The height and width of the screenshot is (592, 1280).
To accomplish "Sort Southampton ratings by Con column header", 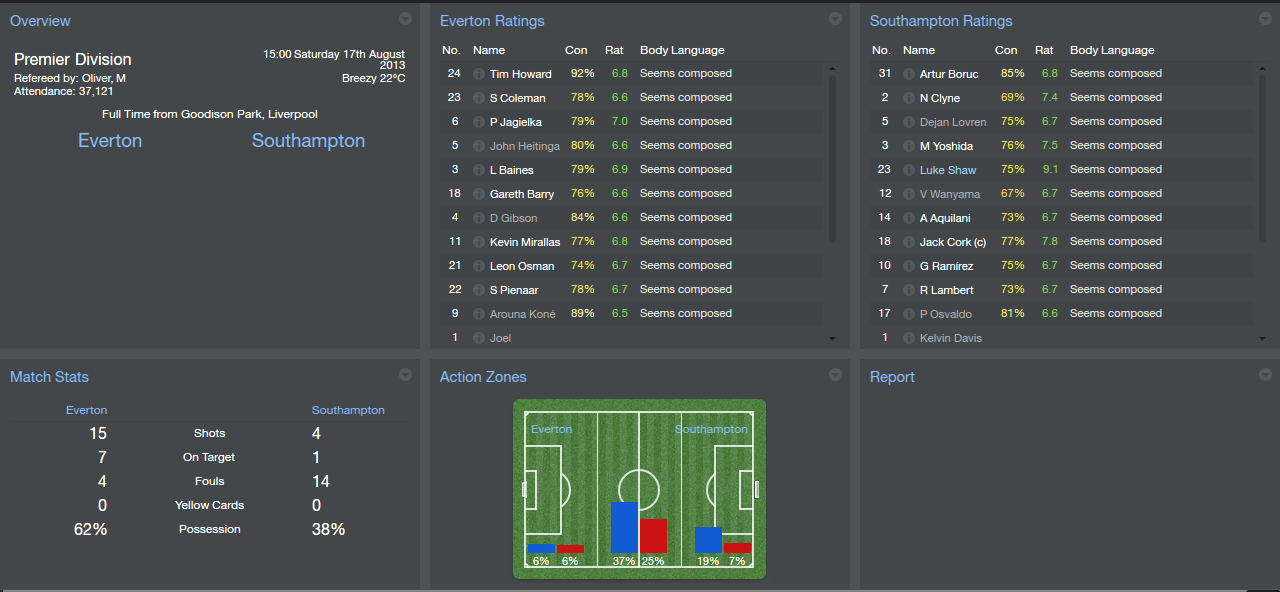I will point(1006,50).
